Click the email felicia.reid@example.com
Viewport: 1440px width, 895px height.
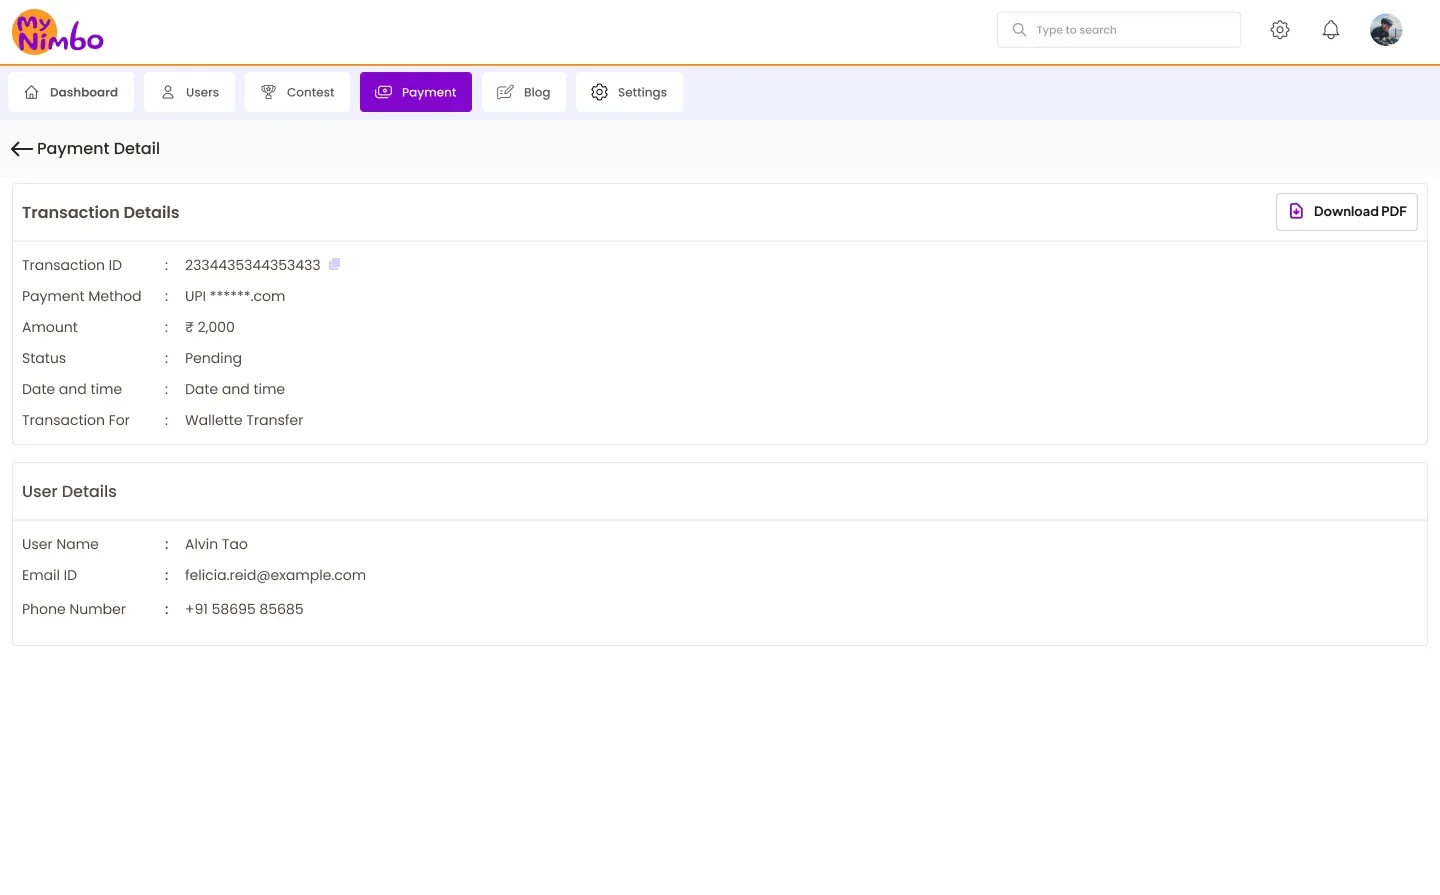coord(275,575)
